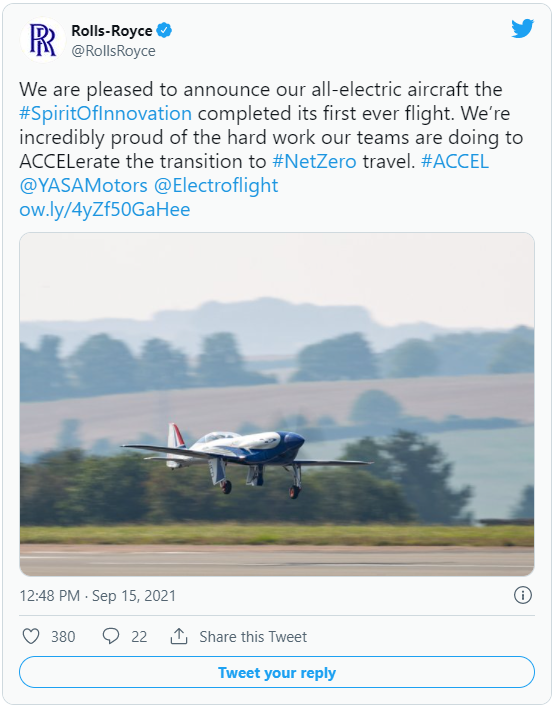Open the aircraft photo

click(x=277, y=404)
